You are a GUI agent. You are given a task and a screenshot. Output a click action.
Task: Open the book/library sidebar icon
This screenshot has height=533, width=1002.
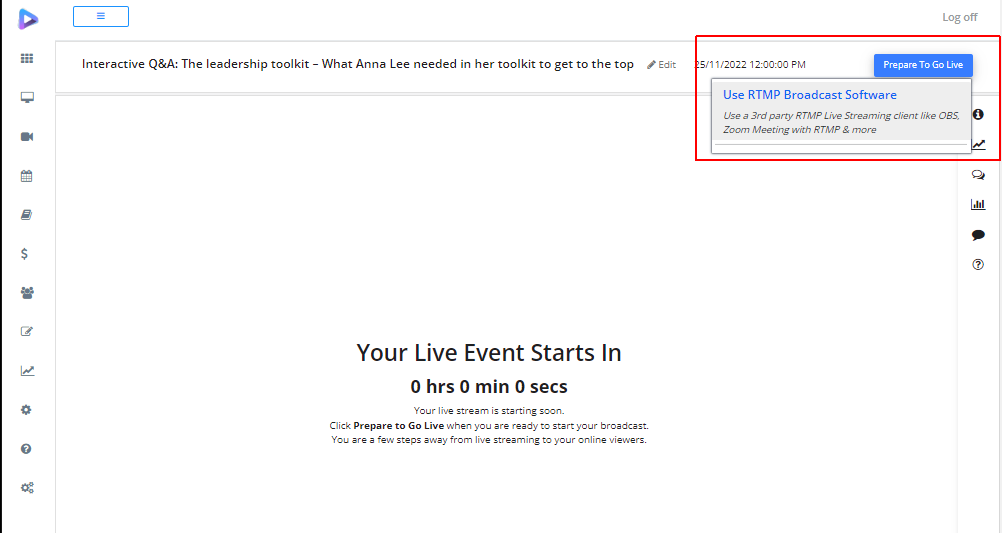[x=26, y=215]
